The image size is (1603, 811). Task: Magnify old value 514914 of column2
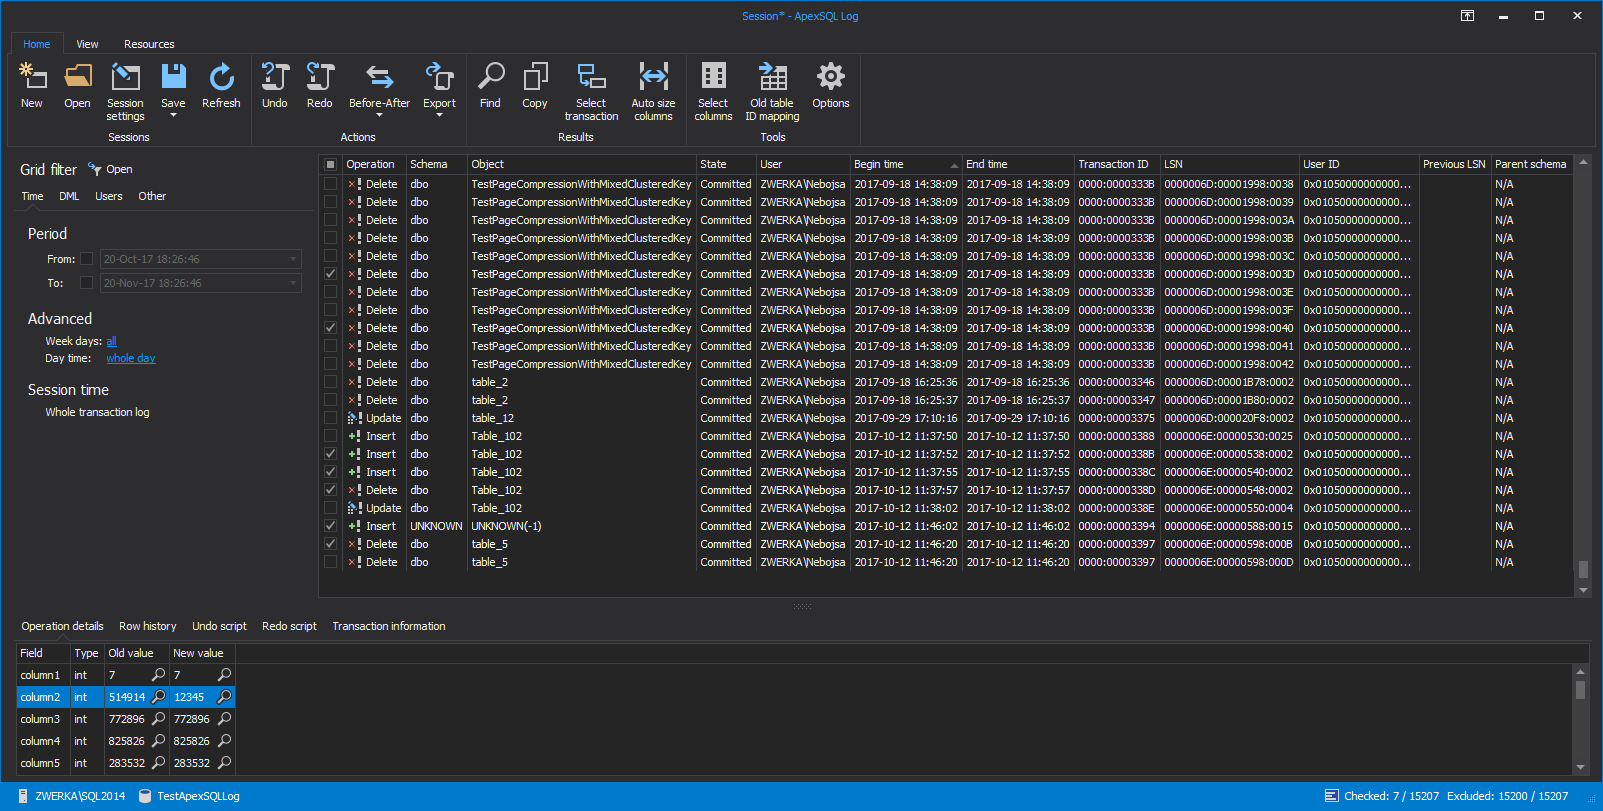[158, 696]
